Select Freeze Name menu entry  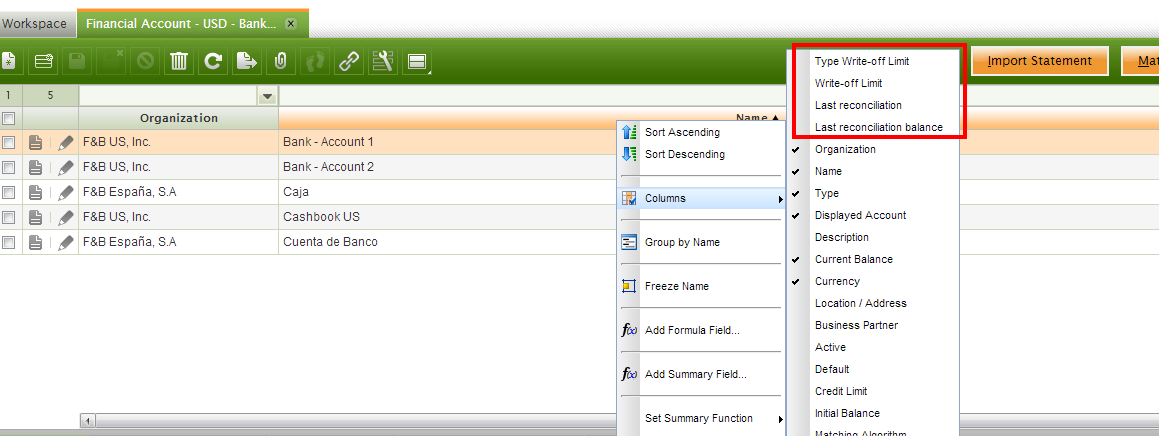point(701,286)
